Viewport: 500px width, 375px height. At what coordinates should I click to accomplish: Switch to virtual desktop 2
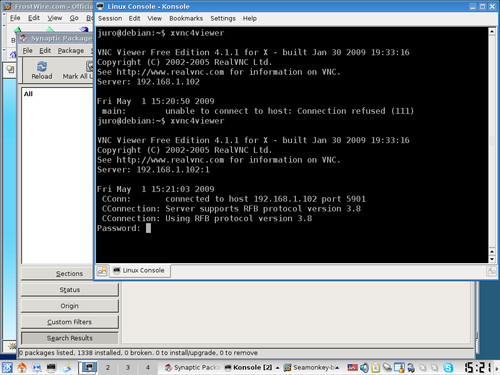click(108, 367)
